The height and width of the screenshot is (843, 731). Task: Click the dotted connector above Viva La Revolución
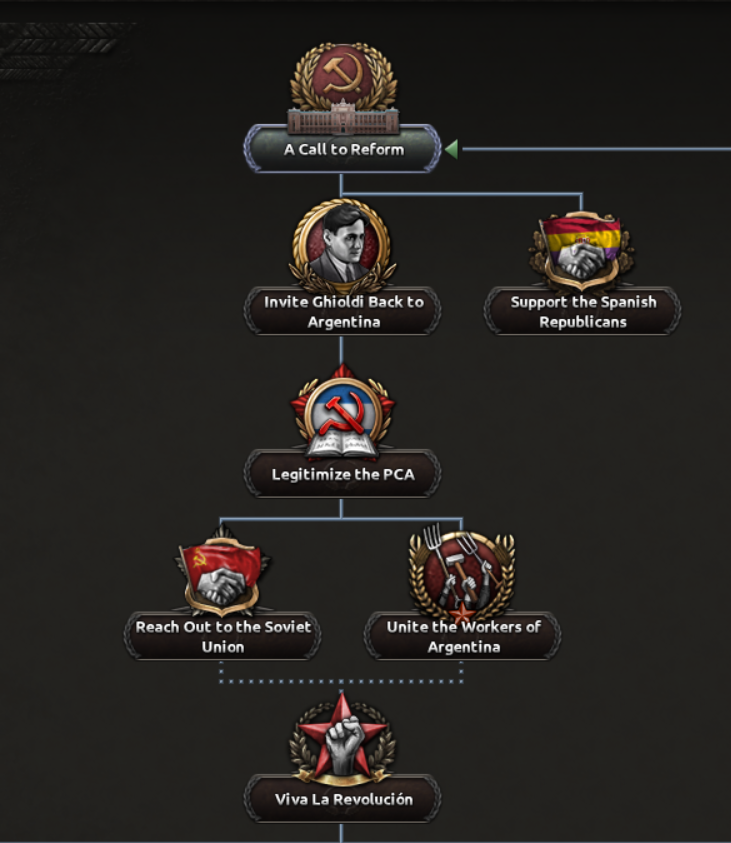pos(341,681)
